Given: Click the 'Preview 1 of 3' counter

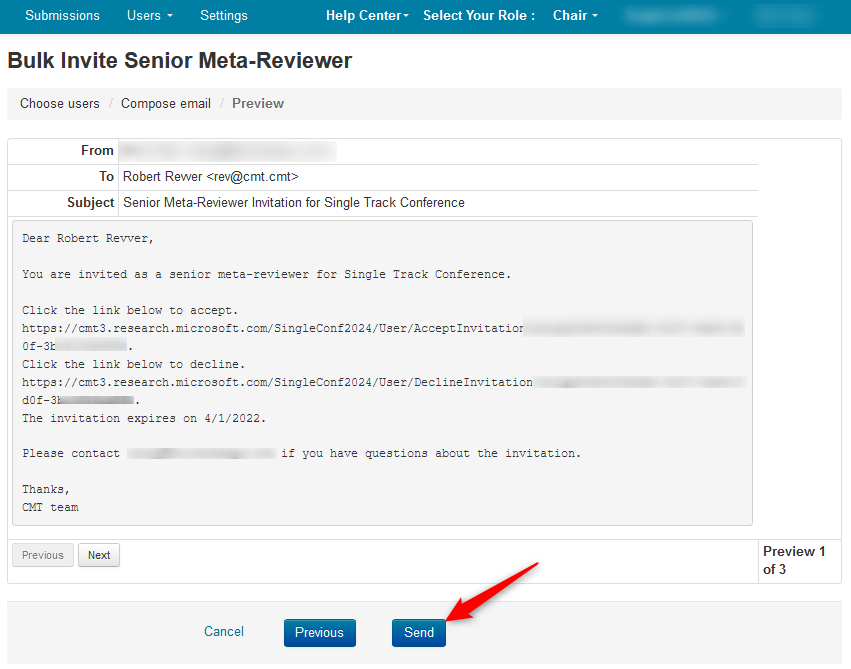Looking at the screenshot, I should (x=794, y=560).
